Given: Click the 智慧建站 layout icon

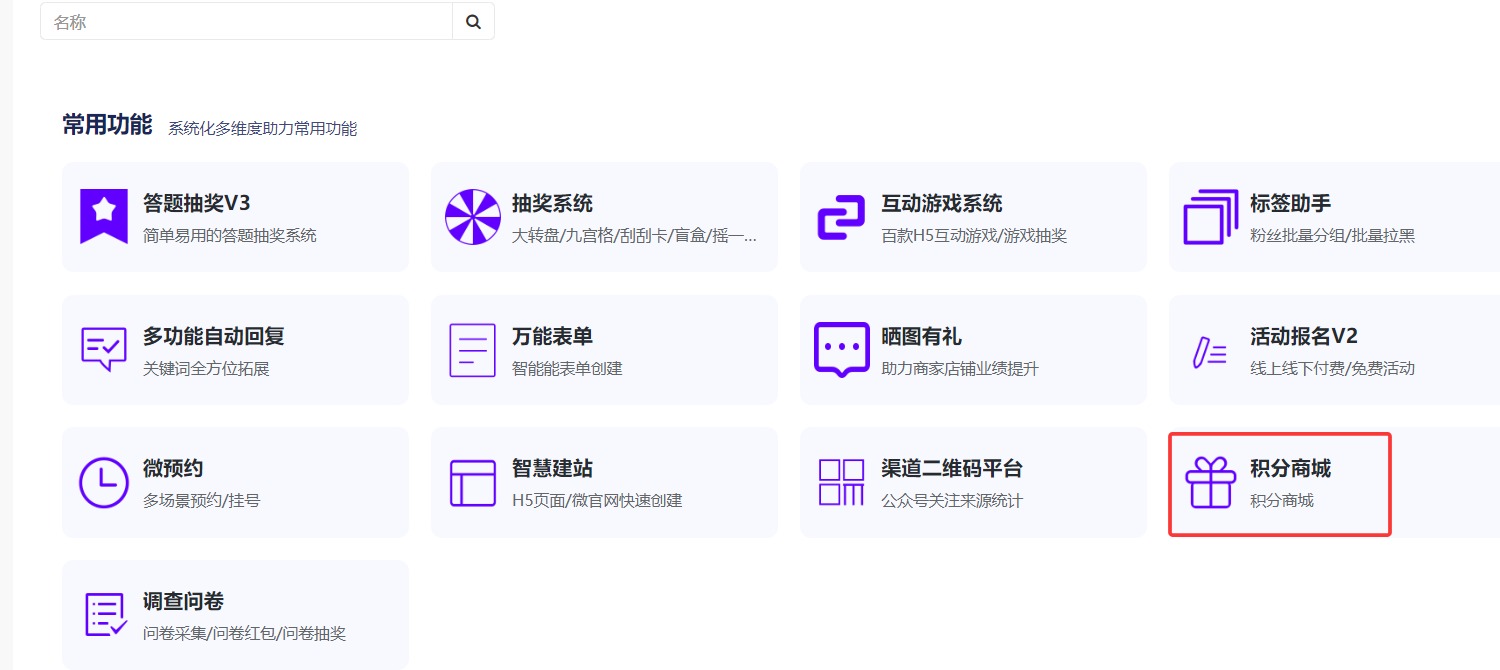Looking at the screenshot, I should coord(473,482).
